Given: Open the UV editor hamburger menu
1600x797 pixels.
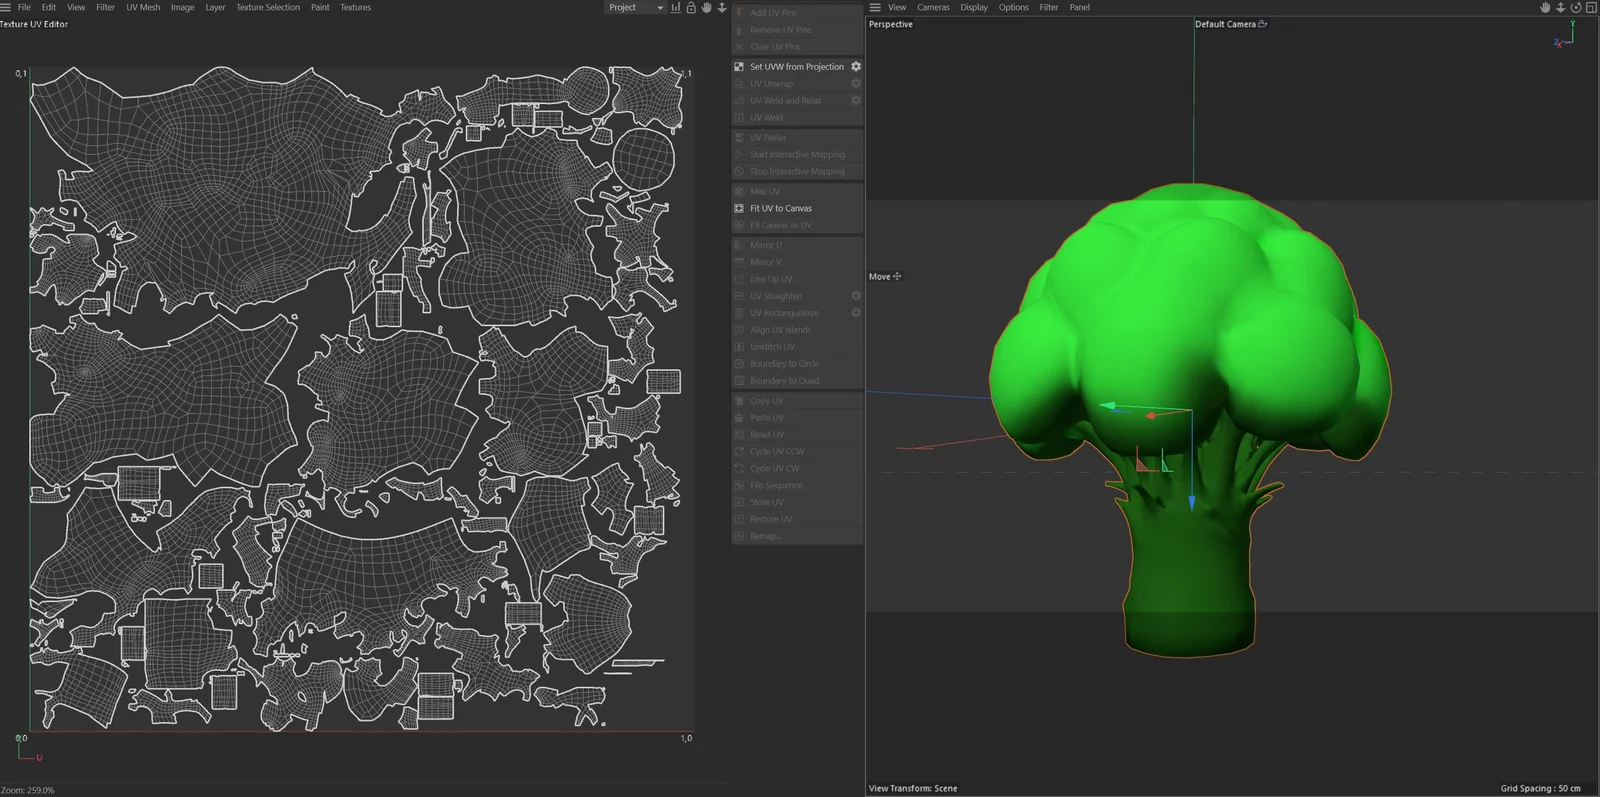Looking at the screenshot, I should [x=6, y=7].
